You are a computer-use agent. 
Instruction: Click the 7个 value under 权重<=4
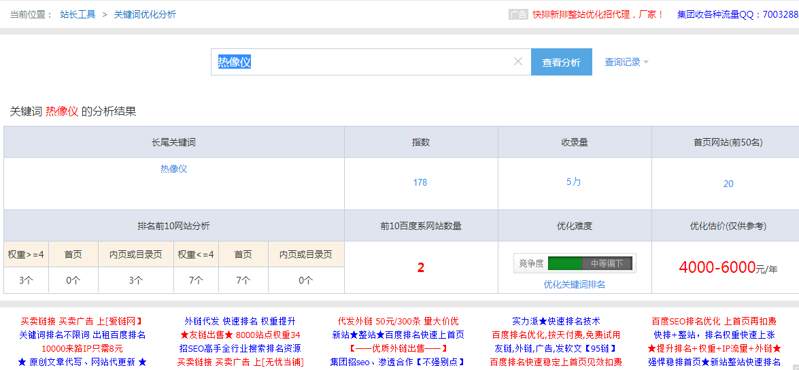point(196,280)
